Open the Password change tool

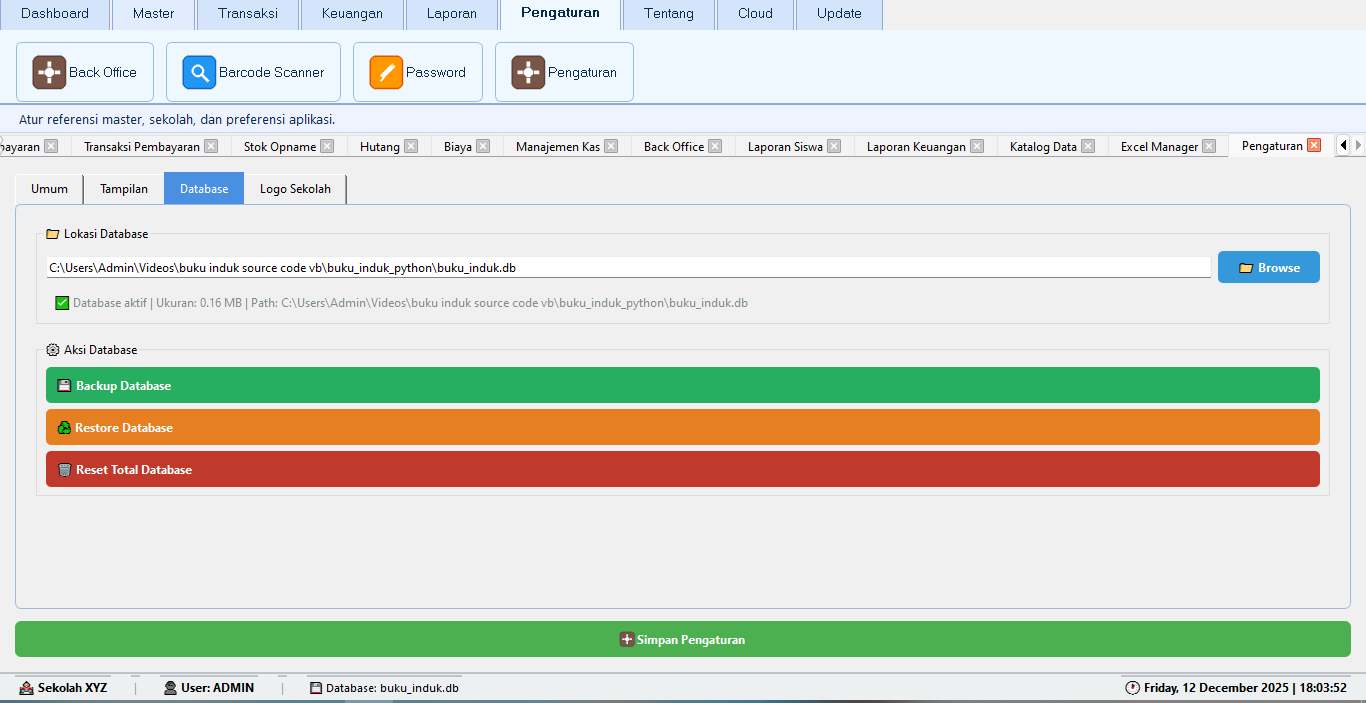pos(418,72)
